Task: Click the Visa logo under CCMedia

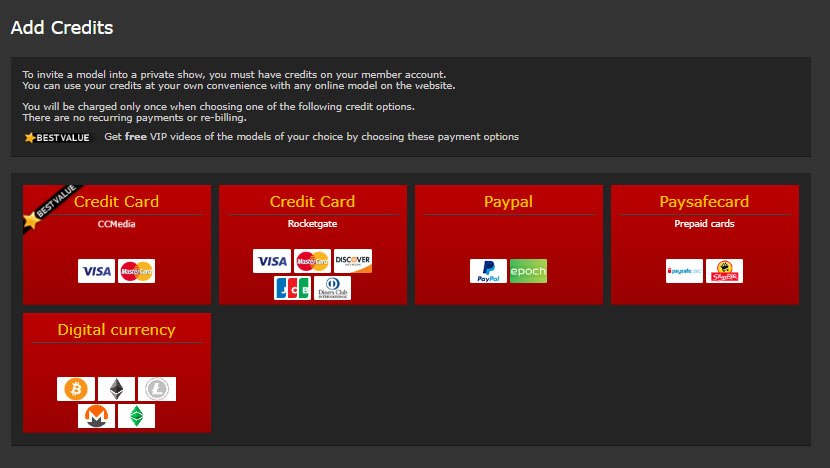Action: [96, 271]
